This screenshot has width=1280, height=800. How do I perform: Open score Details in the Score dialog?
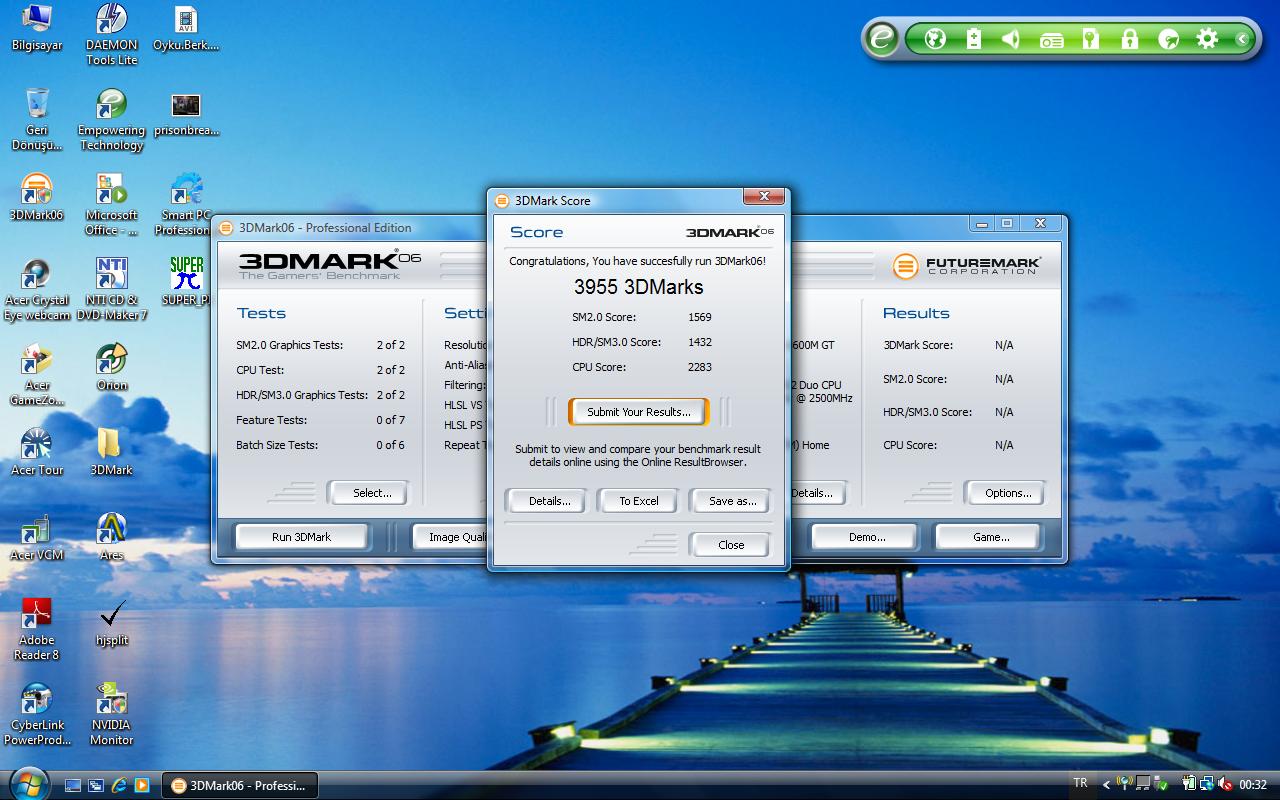549,501
